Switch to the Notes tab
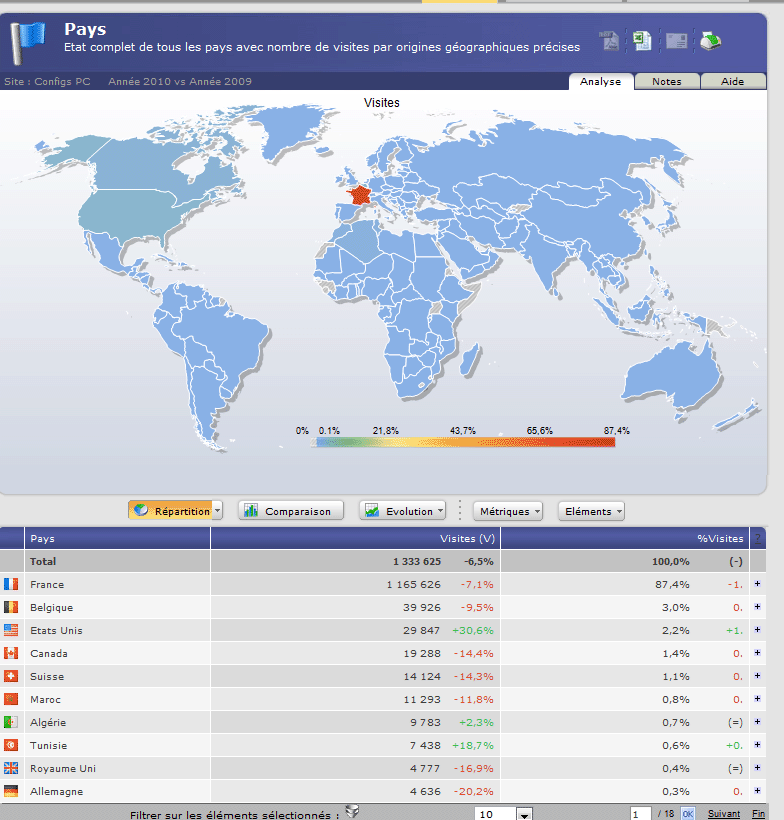Viewport: 784px width, 820px height. [667, 82]
